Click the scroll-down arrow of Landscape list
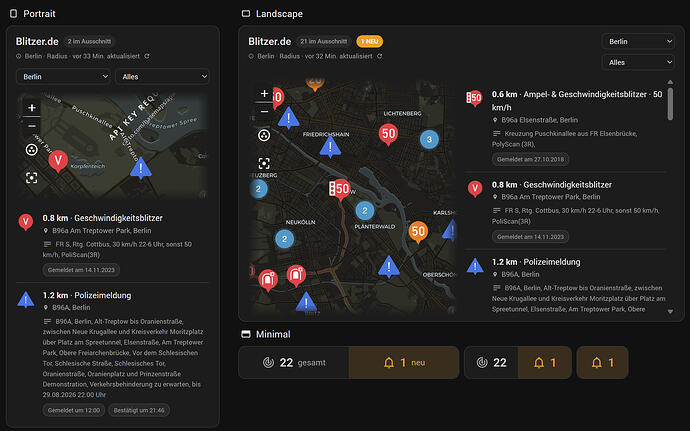 click(670, 312)
